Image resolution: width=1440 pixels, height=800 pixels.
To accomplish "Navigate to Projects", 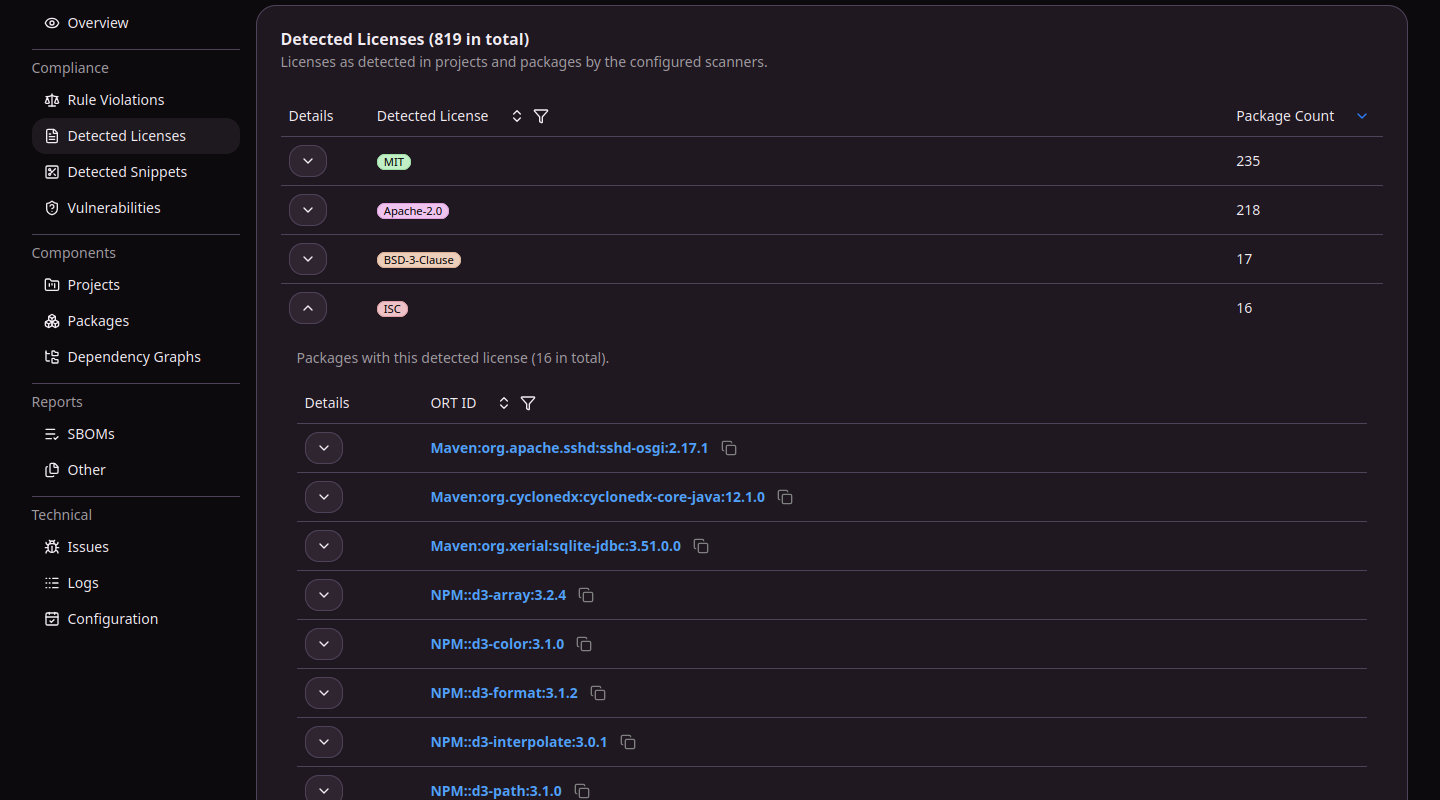I will (x=136, y=285).
